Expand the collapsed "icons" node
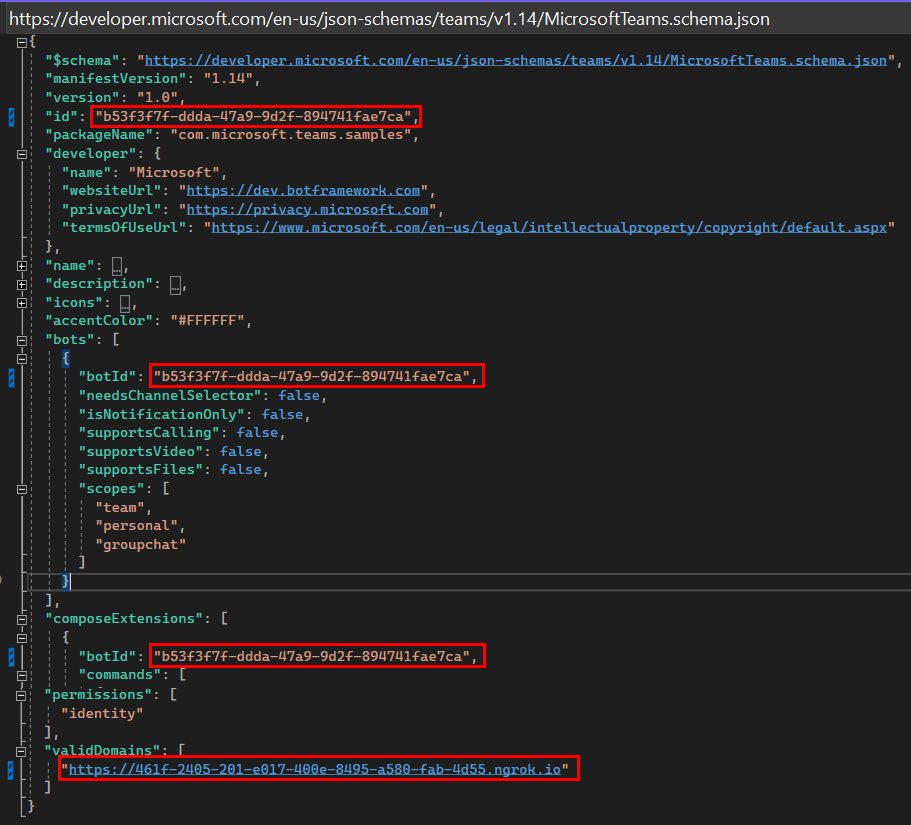911x825 pixels. [x=21, y=303]
